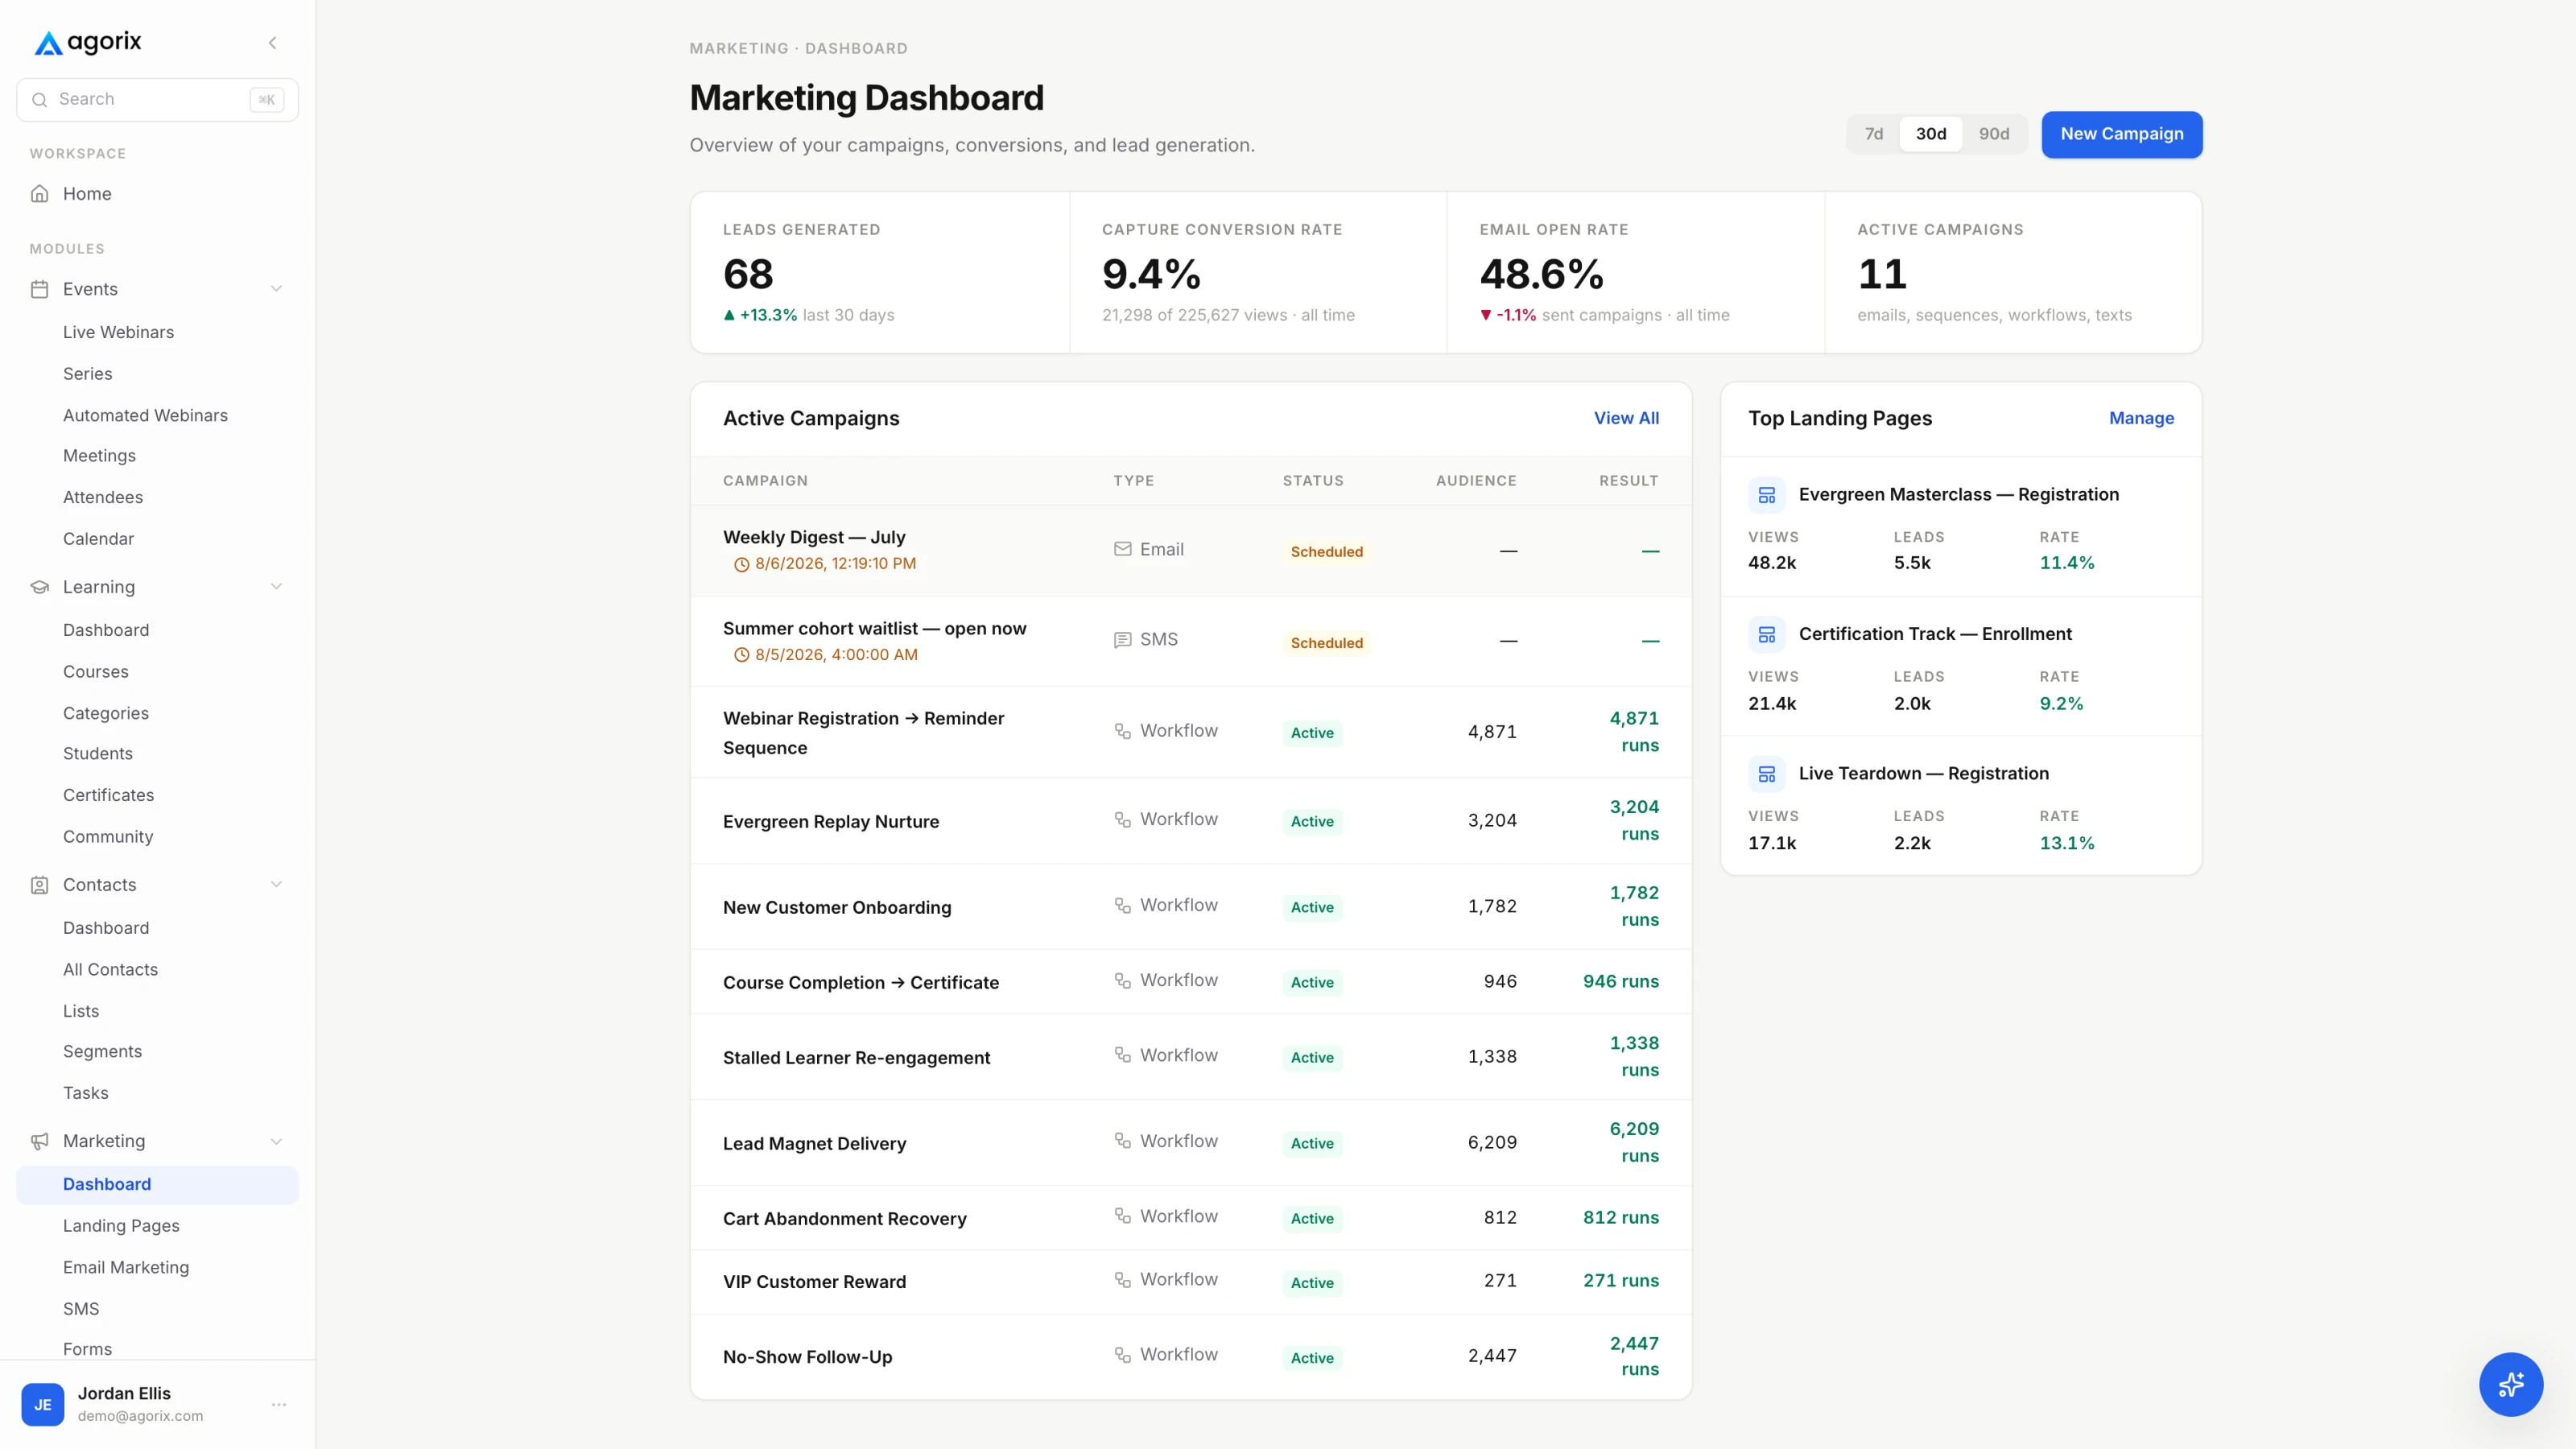Click the Live Teardown landing page icon
The height and width of the screenshot is (1449, 2576).
click(x=1767, y=774)
